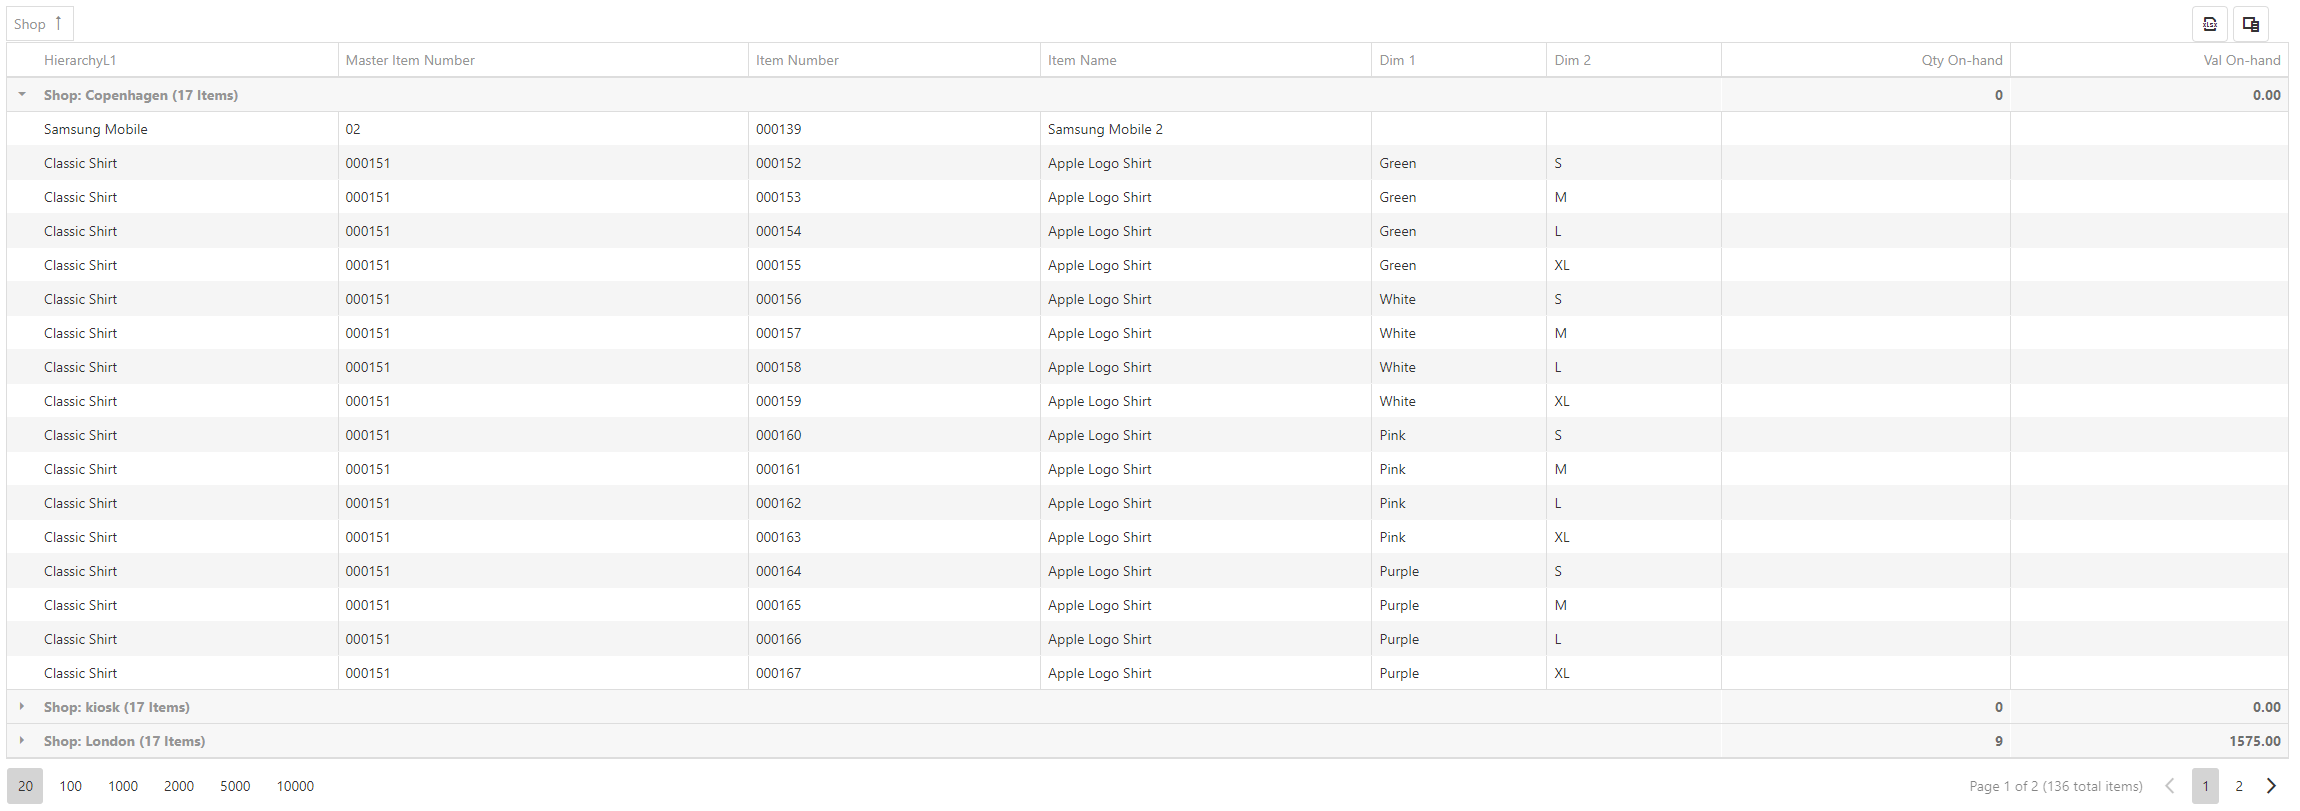Click item number 000166
This screenshot has height=811, width=2300.
tap(778, 639)
